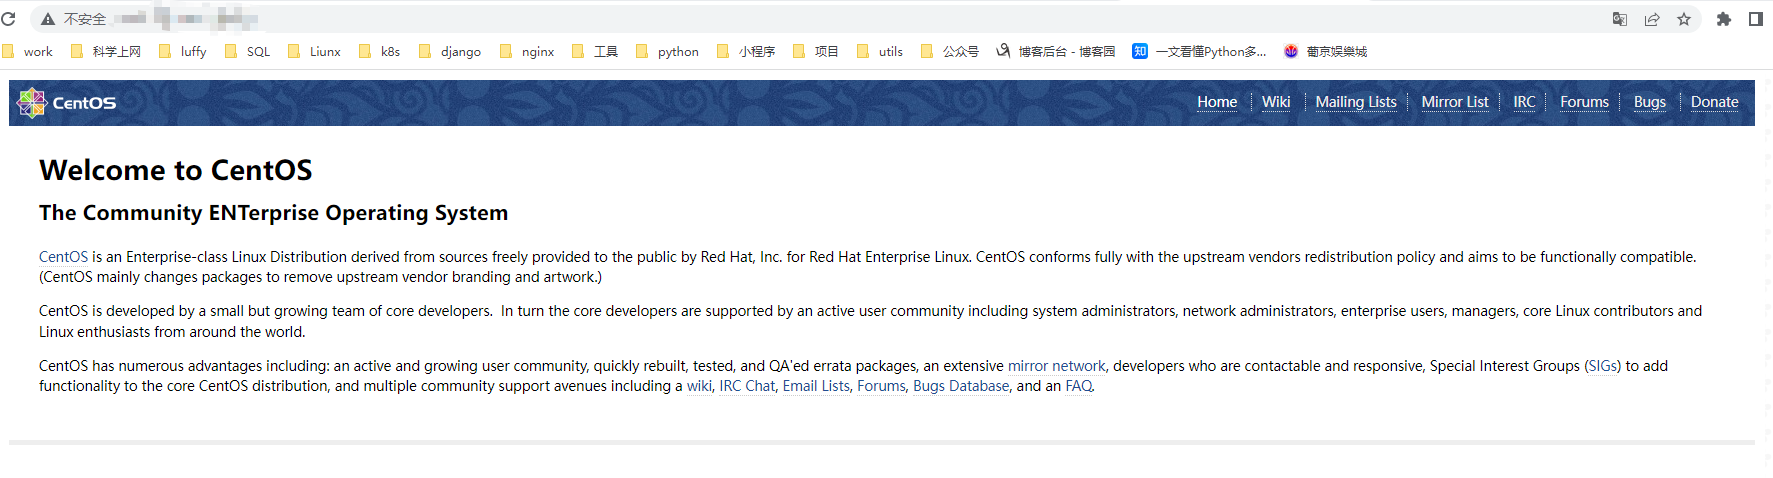1773x478 pixels.
Task: Open Mailing Lists in the navigation bar
Action: tap(1356, 102)
